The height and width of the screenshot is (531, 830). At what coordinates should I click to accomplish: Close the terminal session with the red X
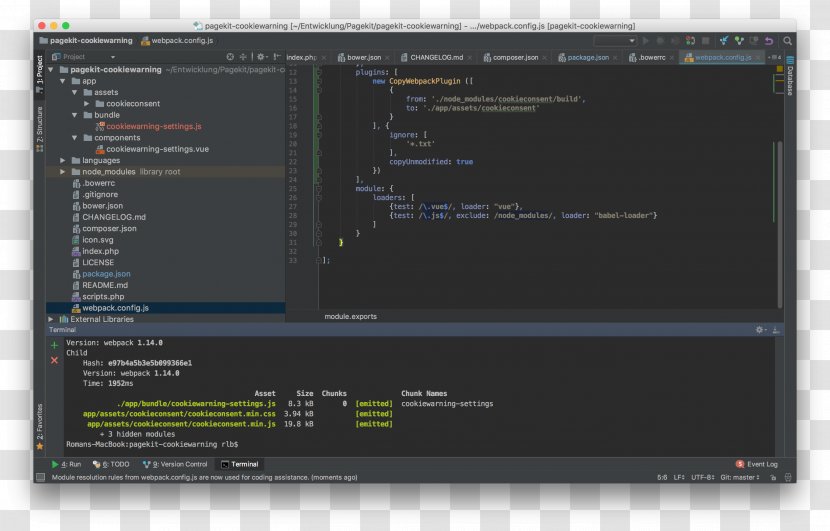point(54,360)
